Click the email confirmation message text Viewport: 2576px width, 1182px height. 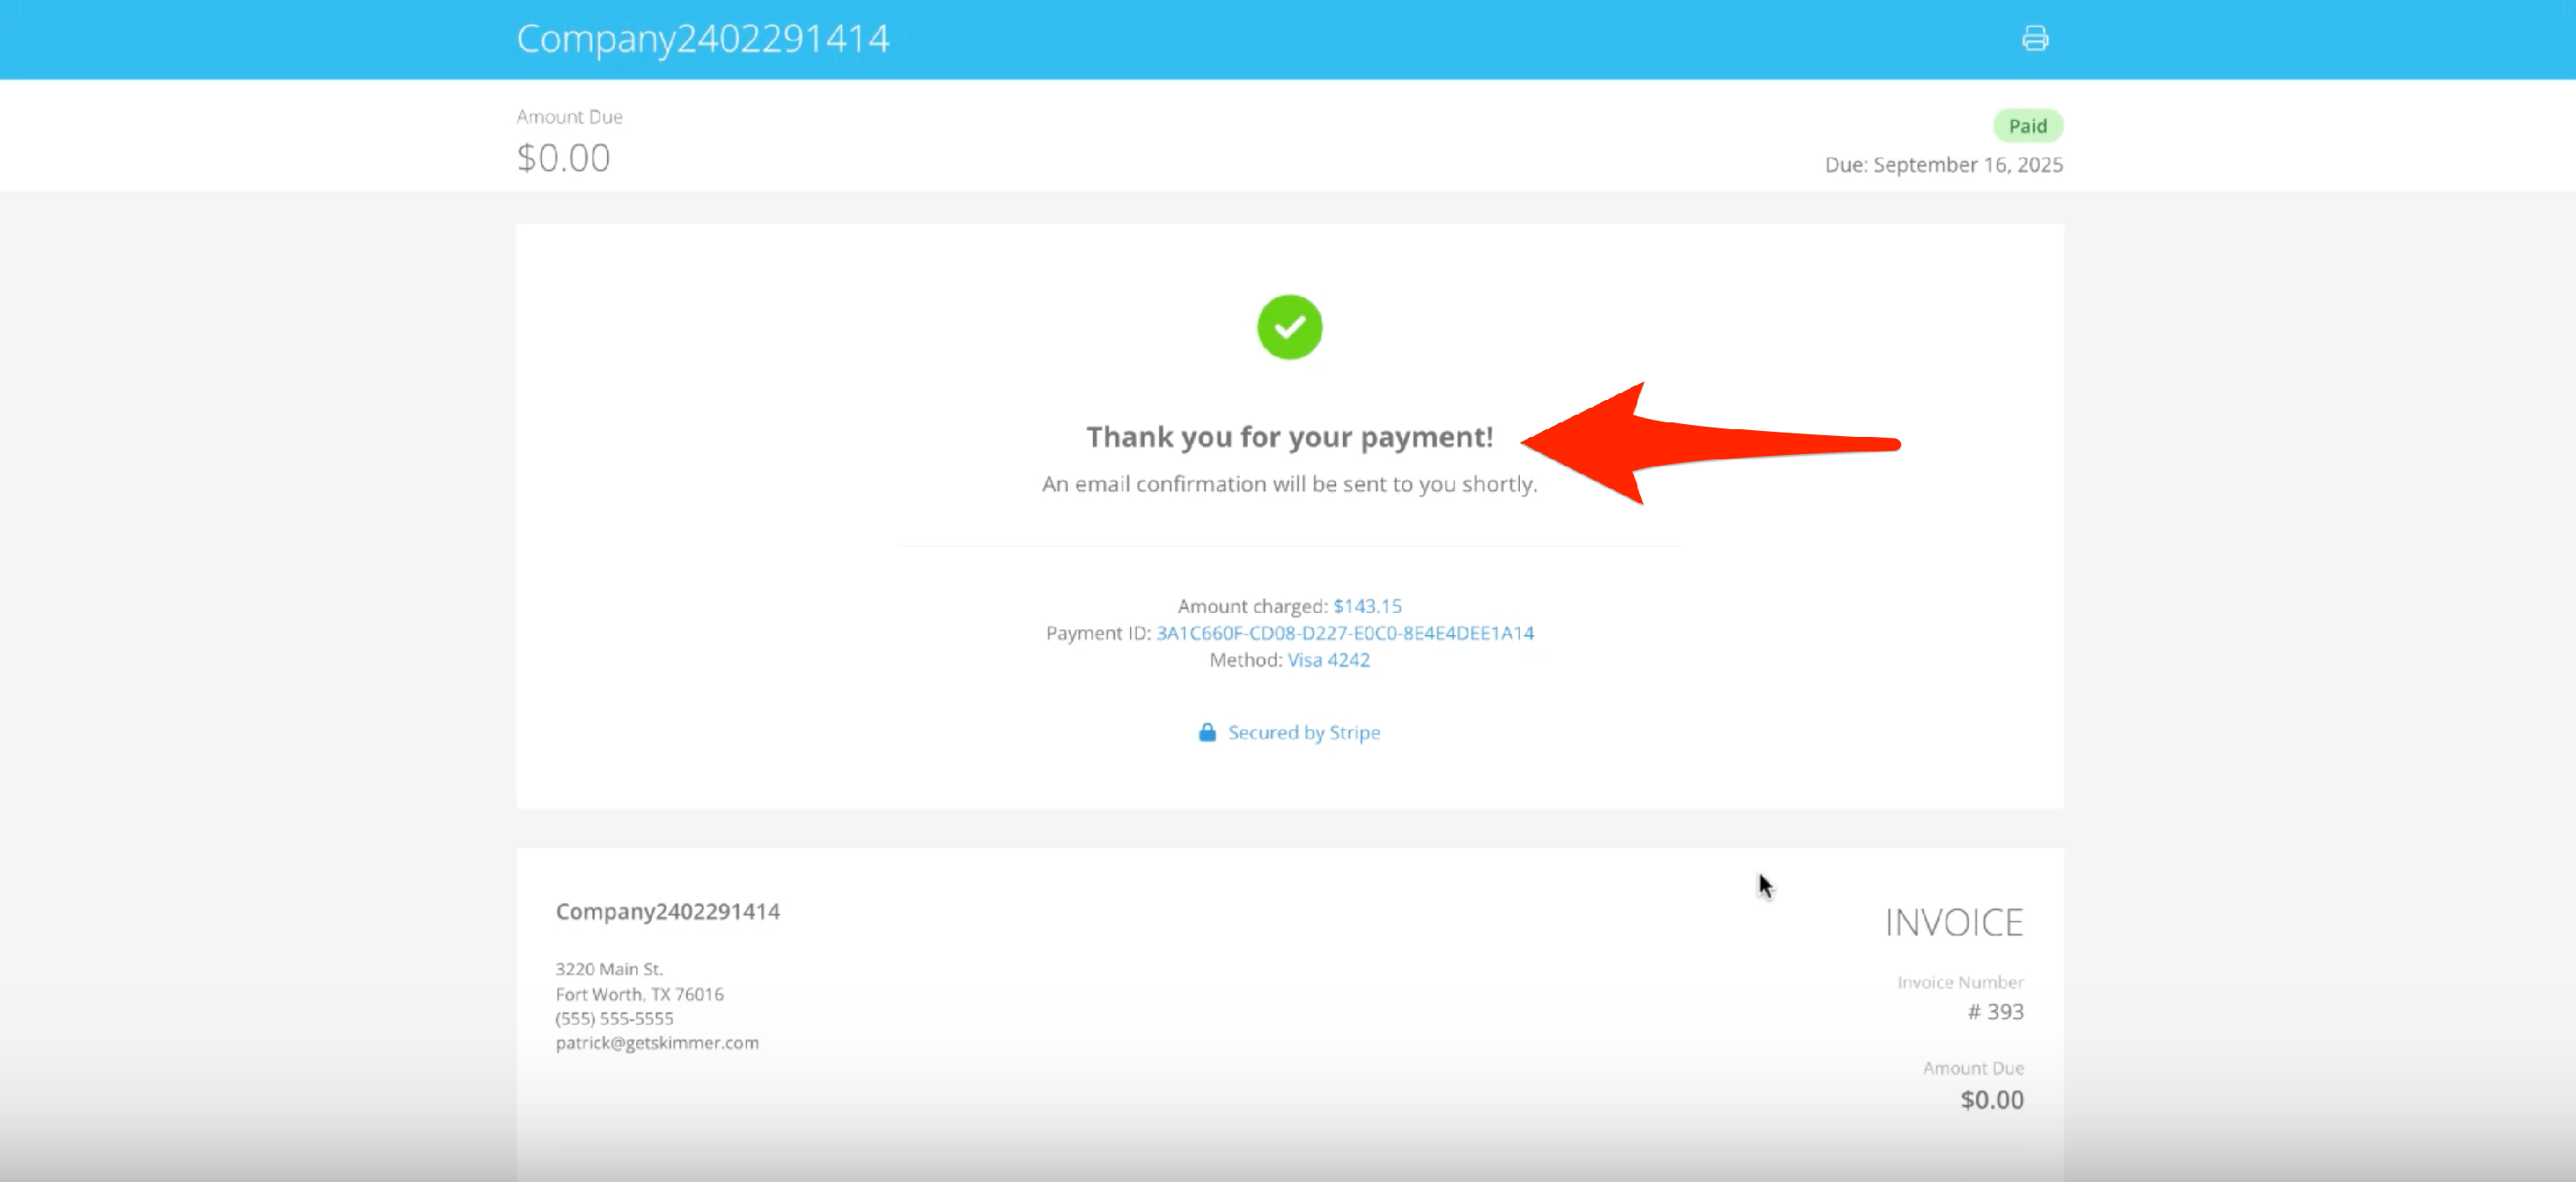tap(1289, 484)
